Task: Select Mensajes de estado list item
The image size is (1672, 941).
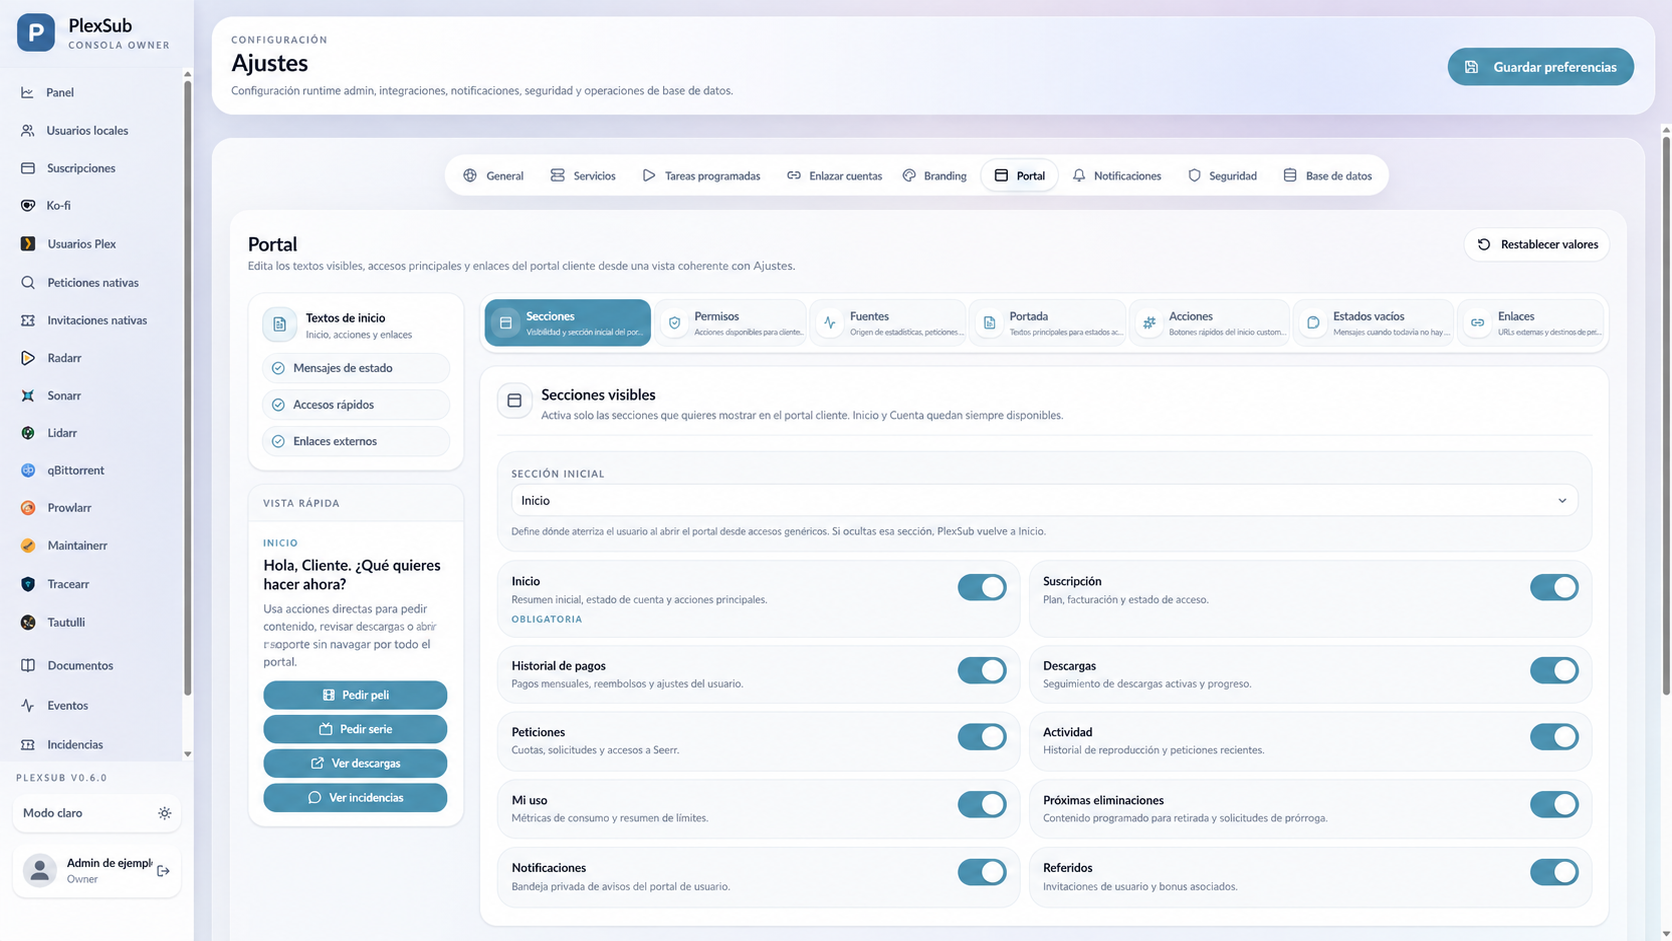Action: (x=356, y=368)
